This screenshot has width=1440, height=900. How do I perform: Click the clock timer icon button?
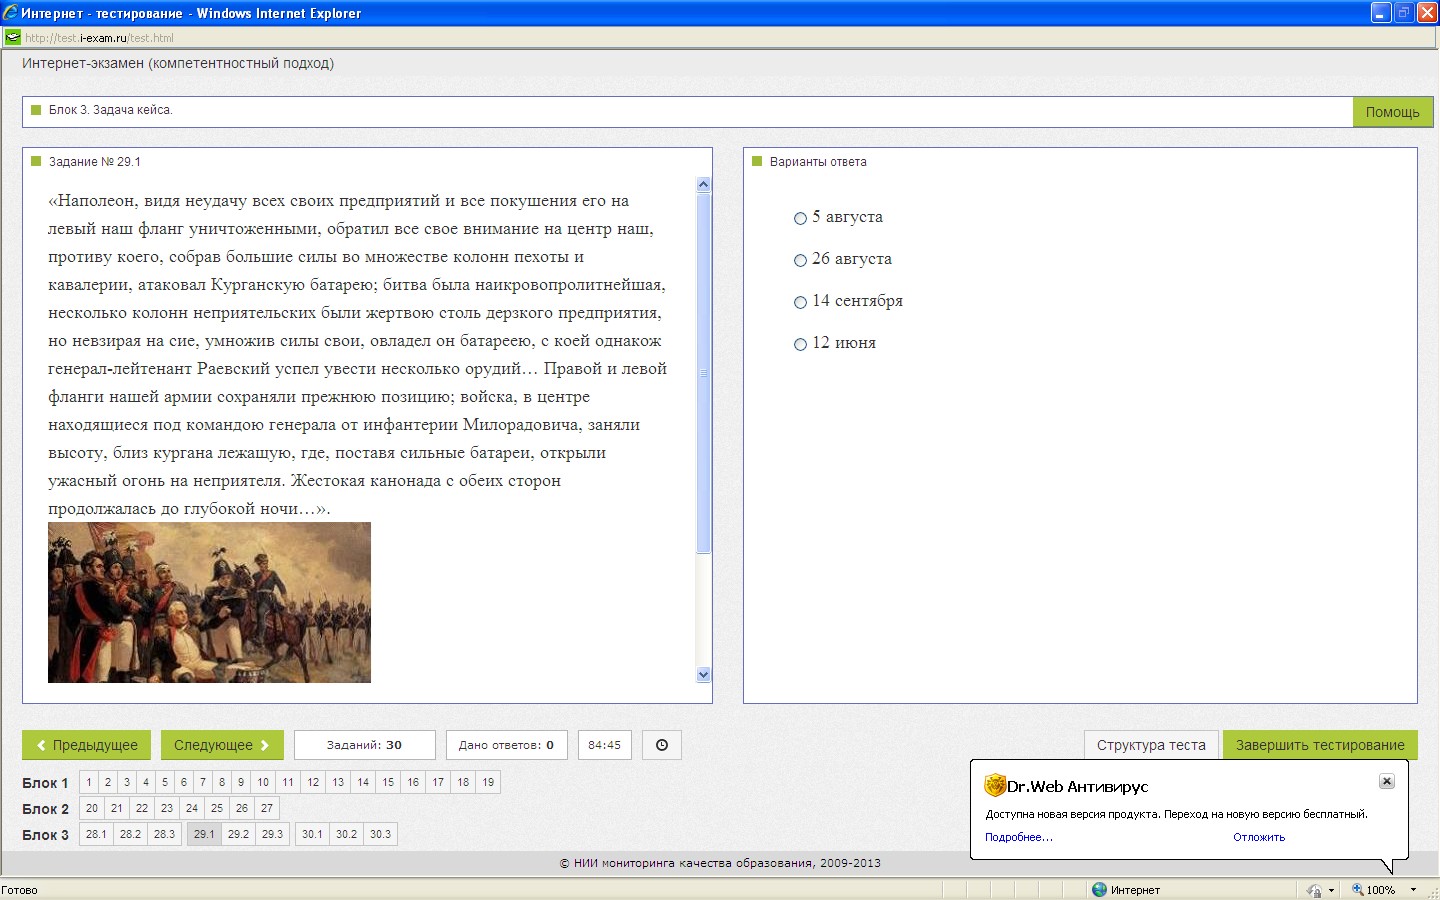(661, 745)
